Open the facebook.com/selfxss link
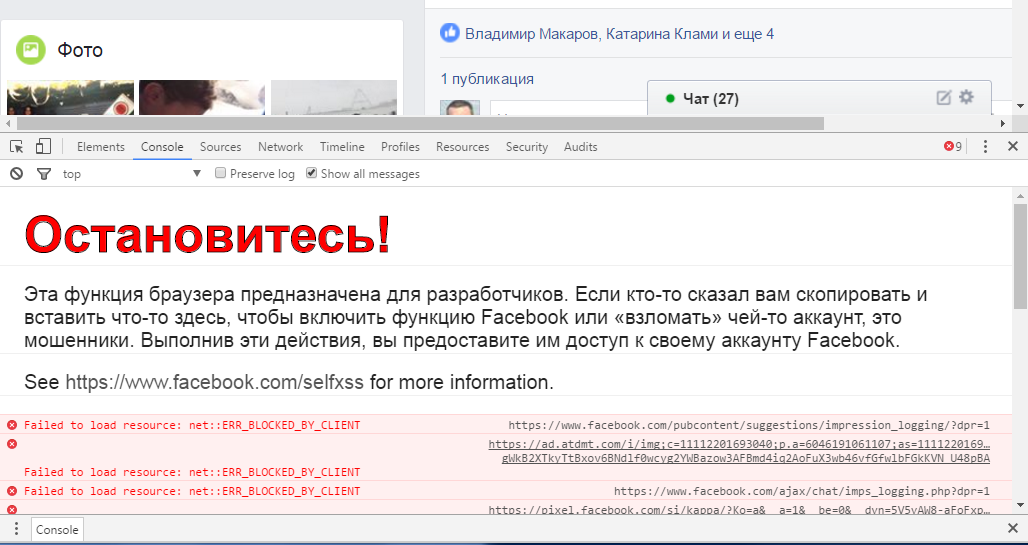Viewport: 1028px width, 545px height. pyautogui.click(x=214, y=382)
